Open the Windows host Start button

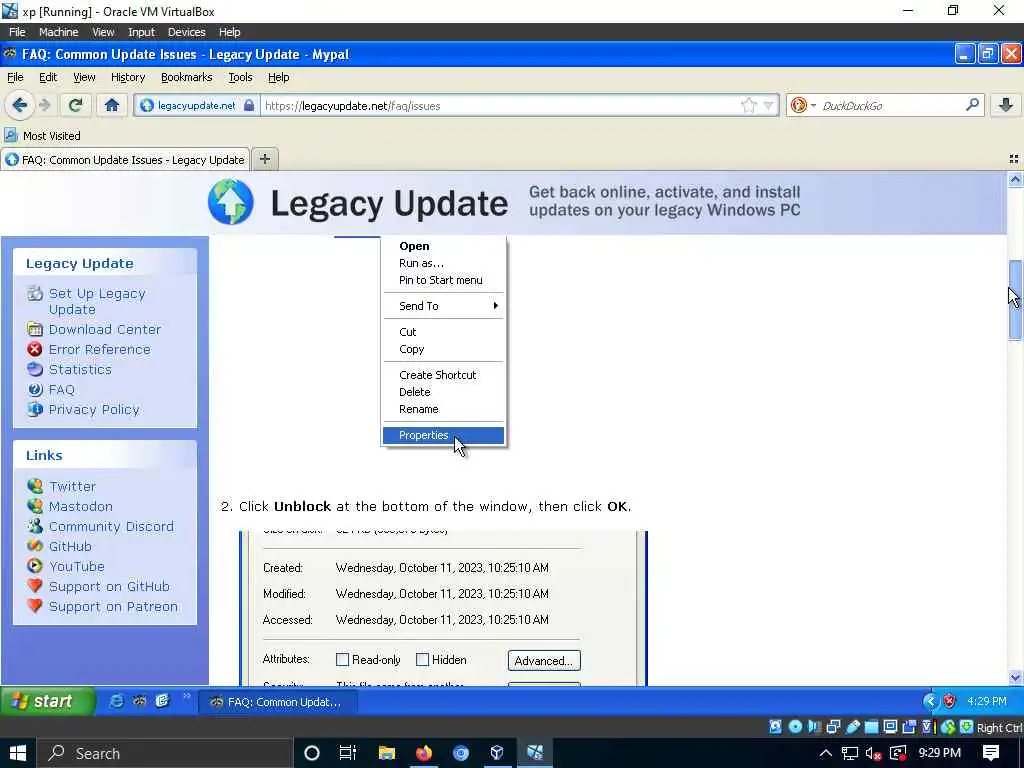point(17,753)
